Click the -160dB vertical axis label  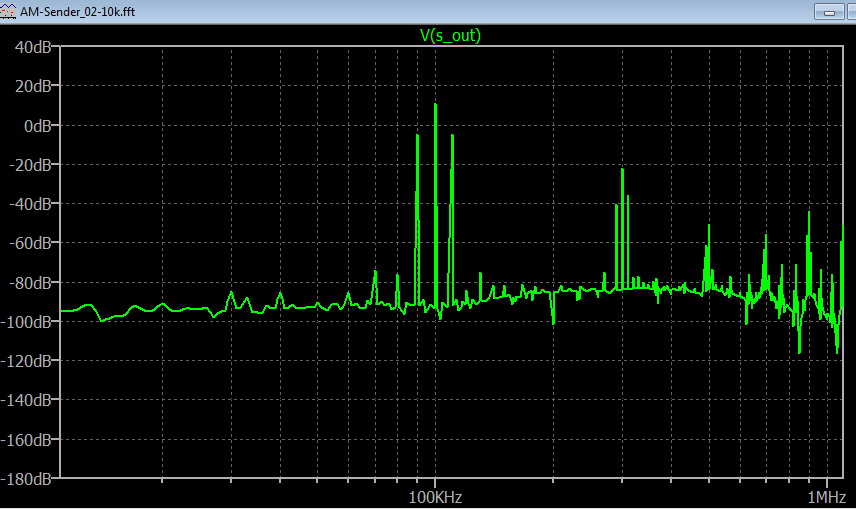coord(30,440)
